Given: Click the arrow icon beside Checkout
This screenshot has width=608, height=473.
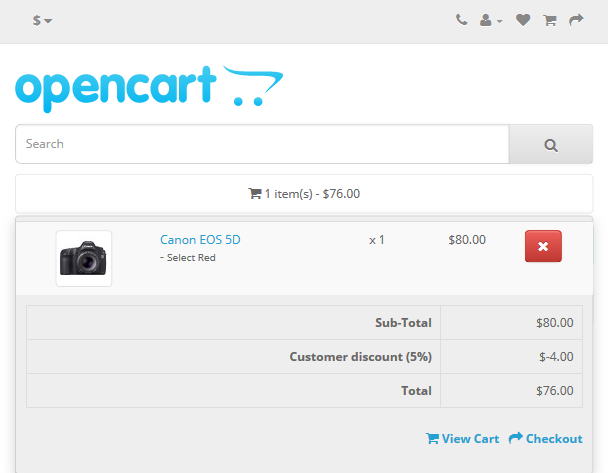Looking at the screenshot, I should pyautogui.click(x=516, y=438).
